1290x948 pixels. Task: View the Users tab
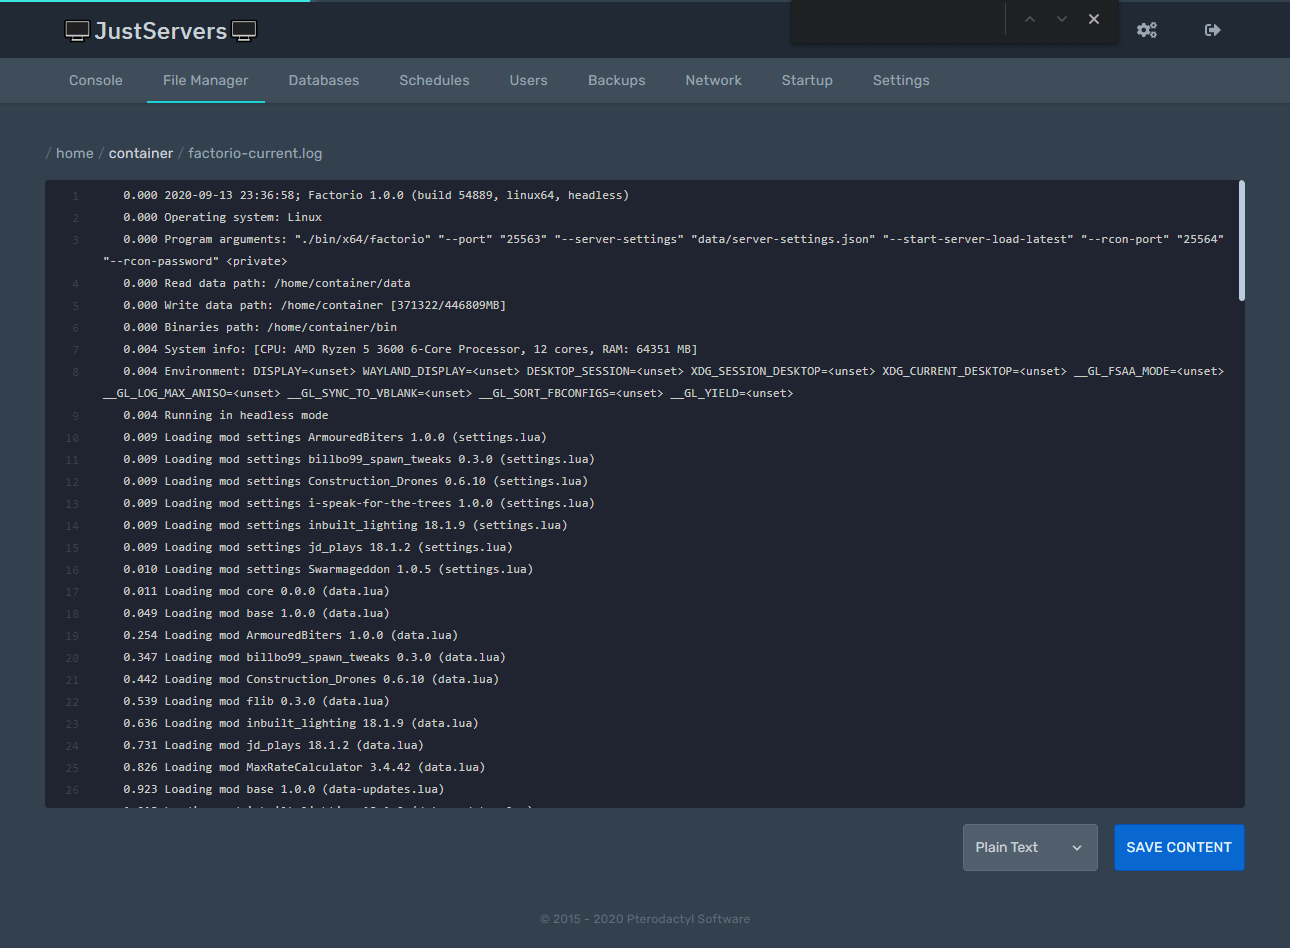click(x=528, y=80)
